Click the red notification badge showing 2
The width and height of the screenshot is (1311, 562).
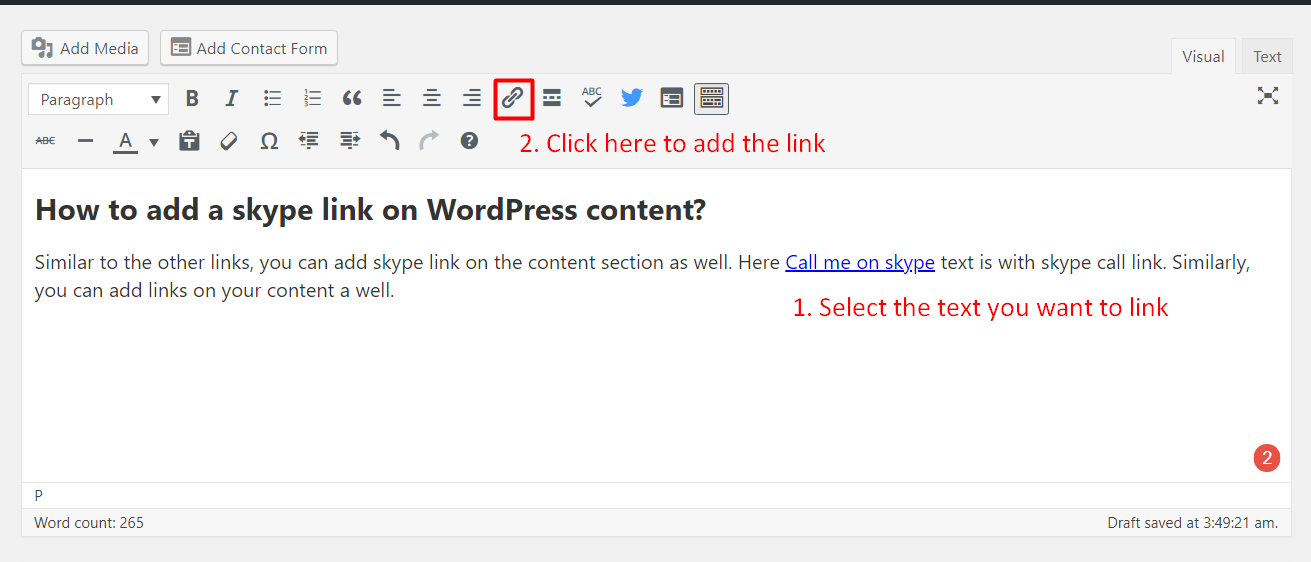[1267, 459]
